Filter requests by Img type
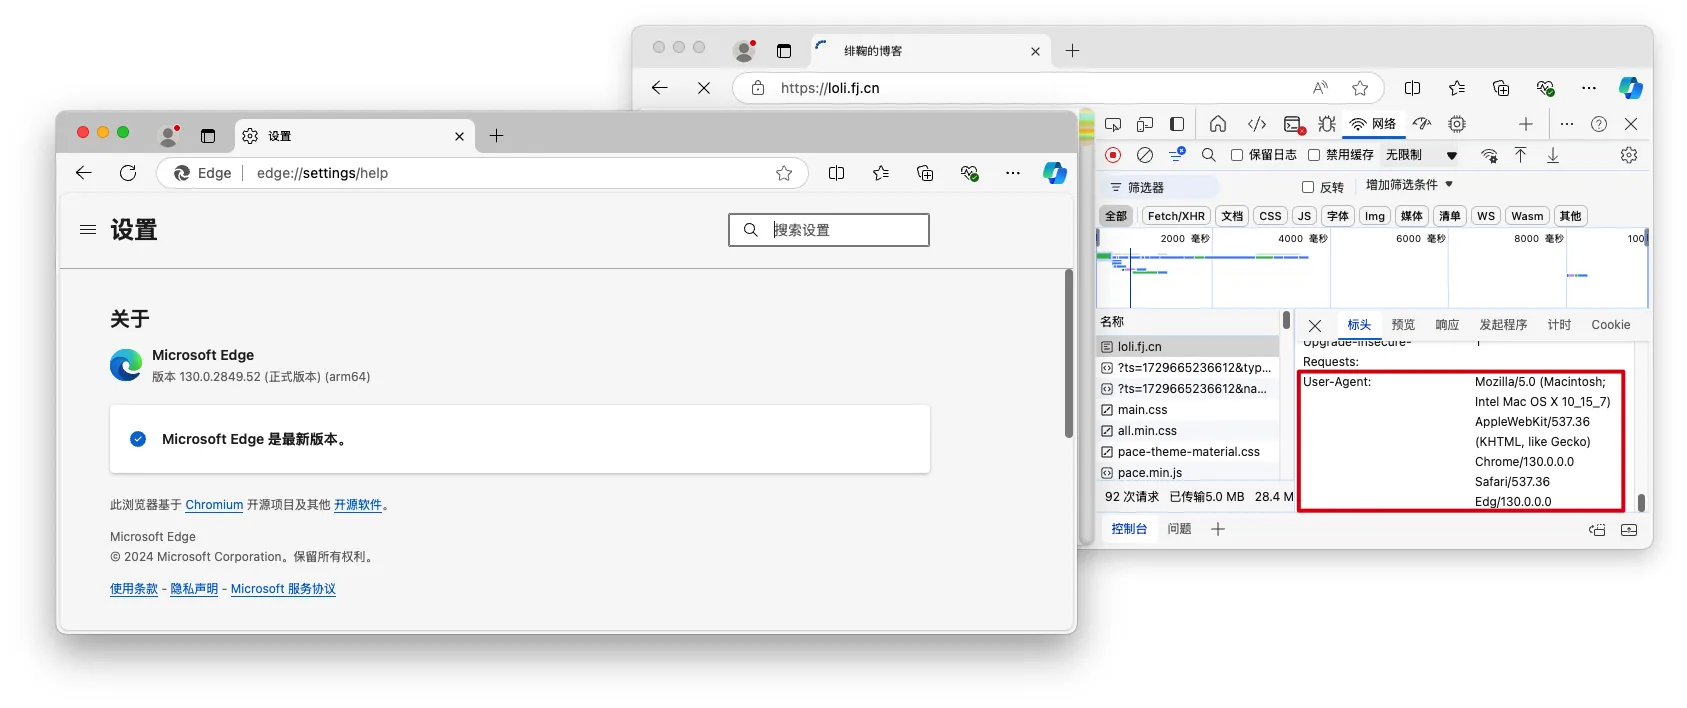Viewport: 1687px width, 708px height. pyautogui.click(x=1375, y=216)
